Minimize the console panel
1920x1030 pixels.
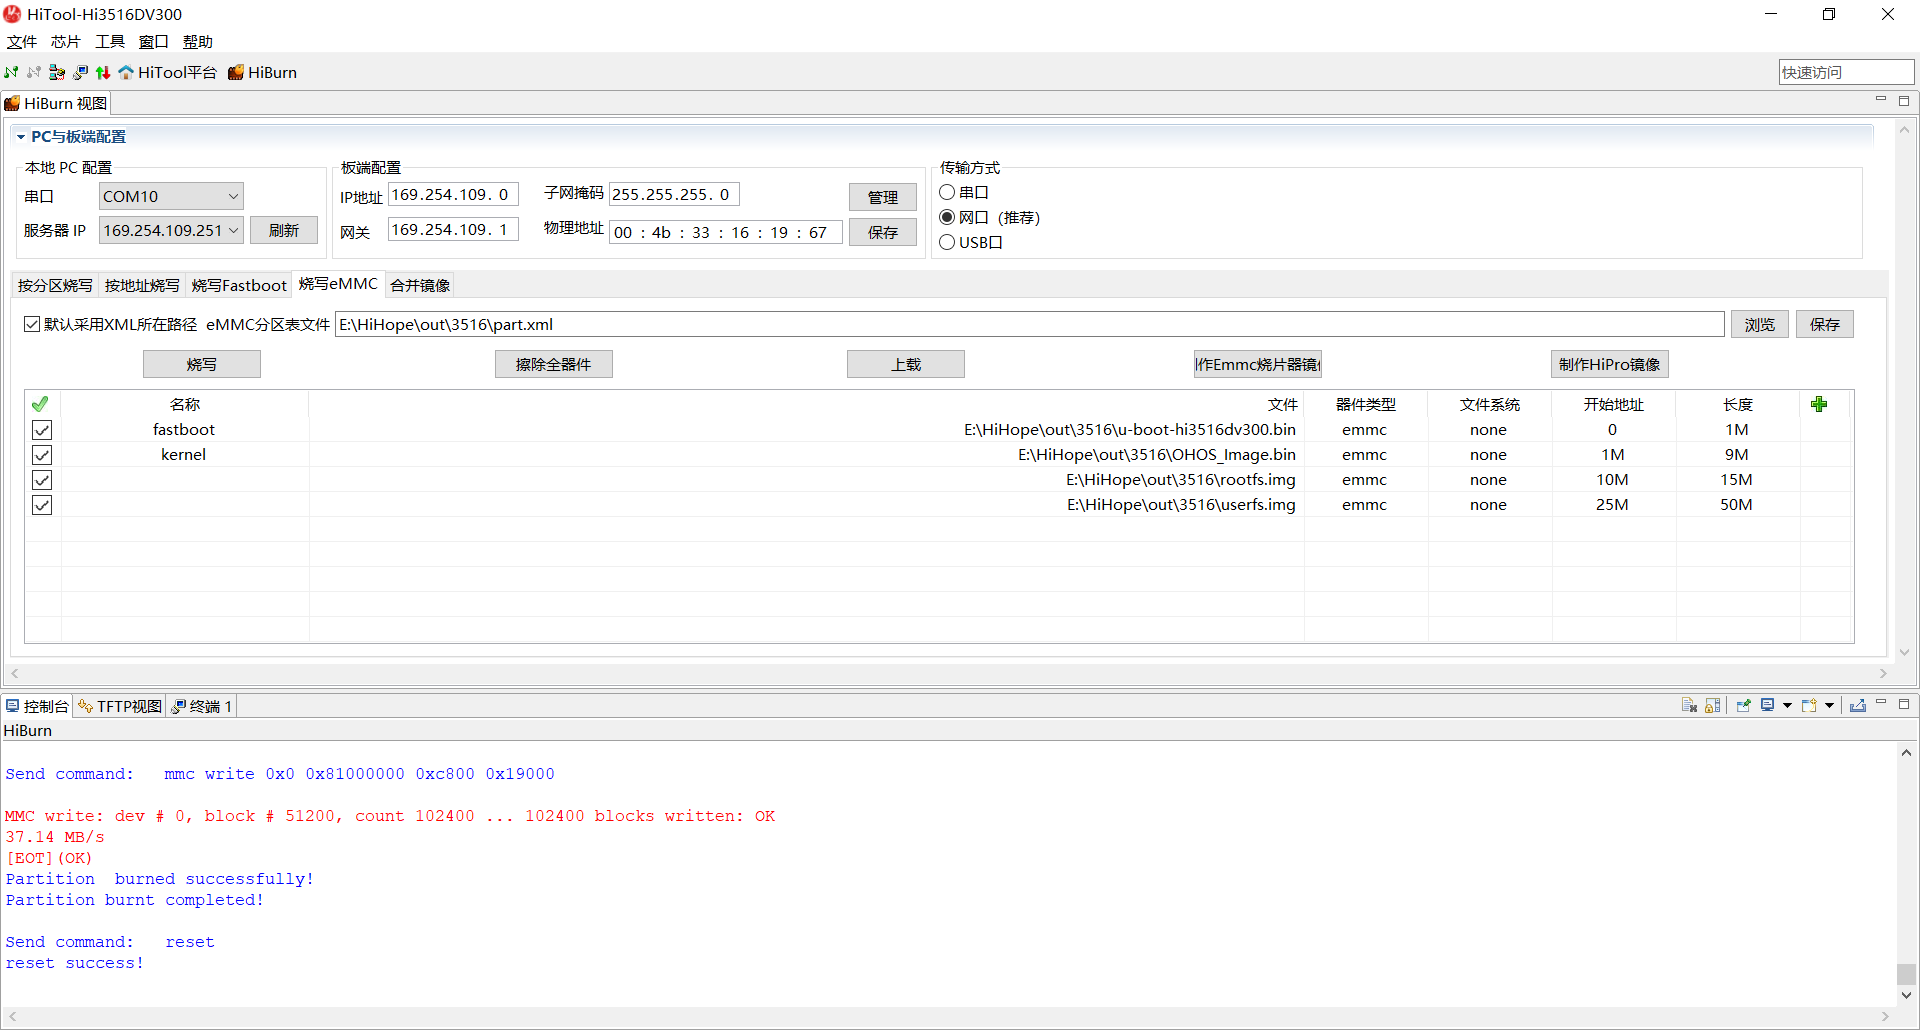1881,704
